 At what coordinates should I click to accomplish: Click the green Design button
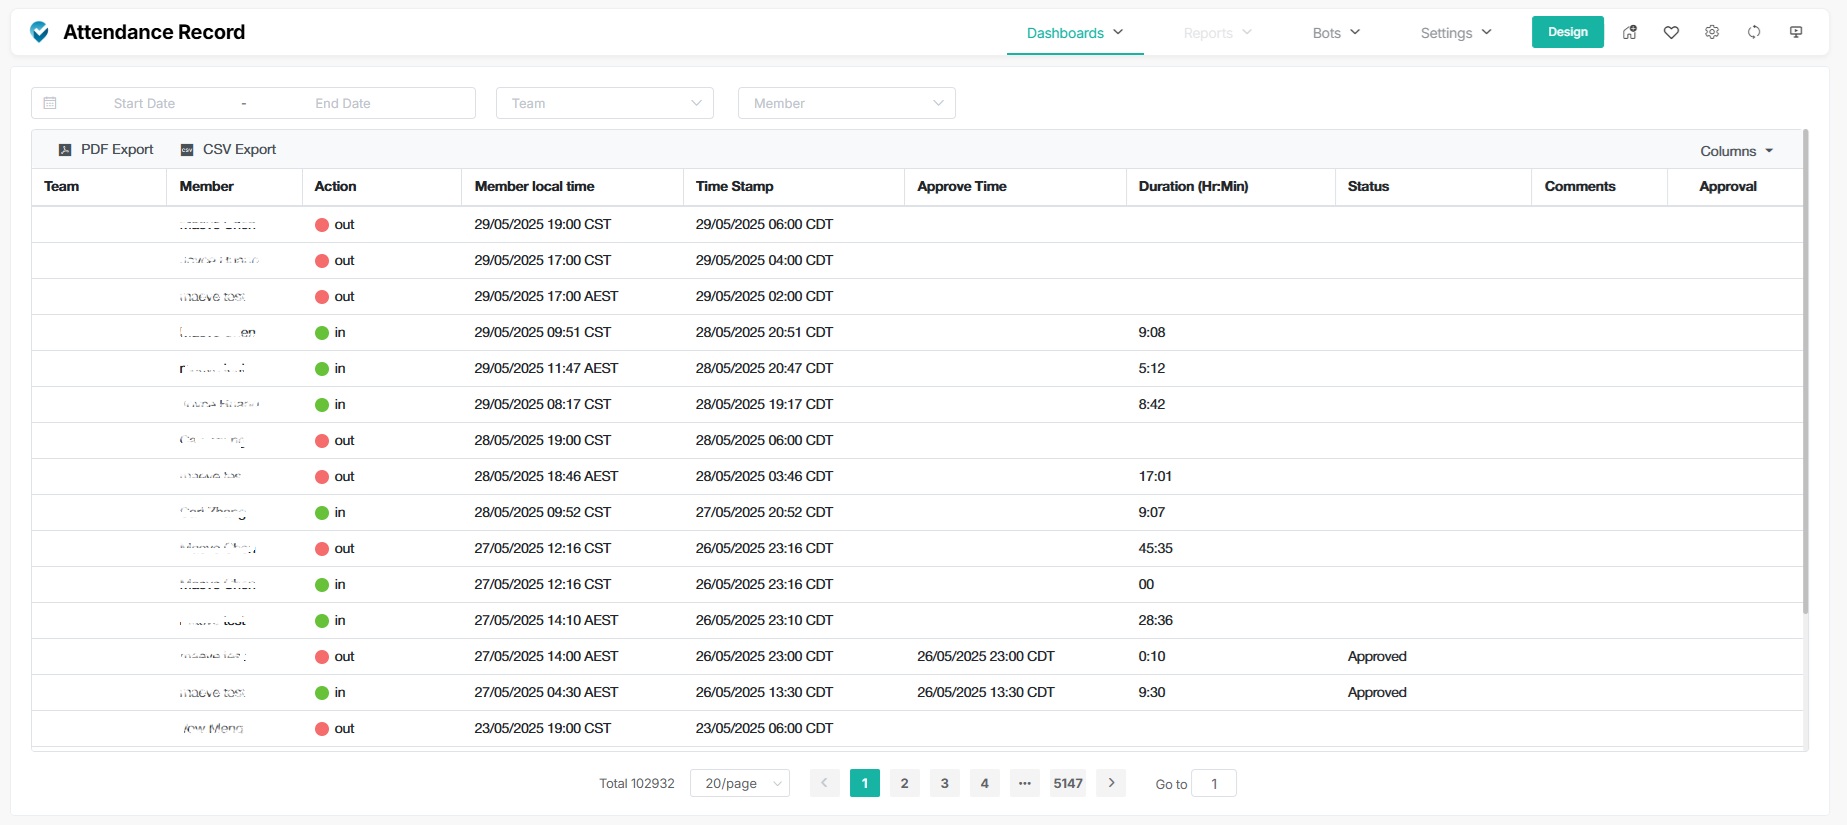[1567, 32]
